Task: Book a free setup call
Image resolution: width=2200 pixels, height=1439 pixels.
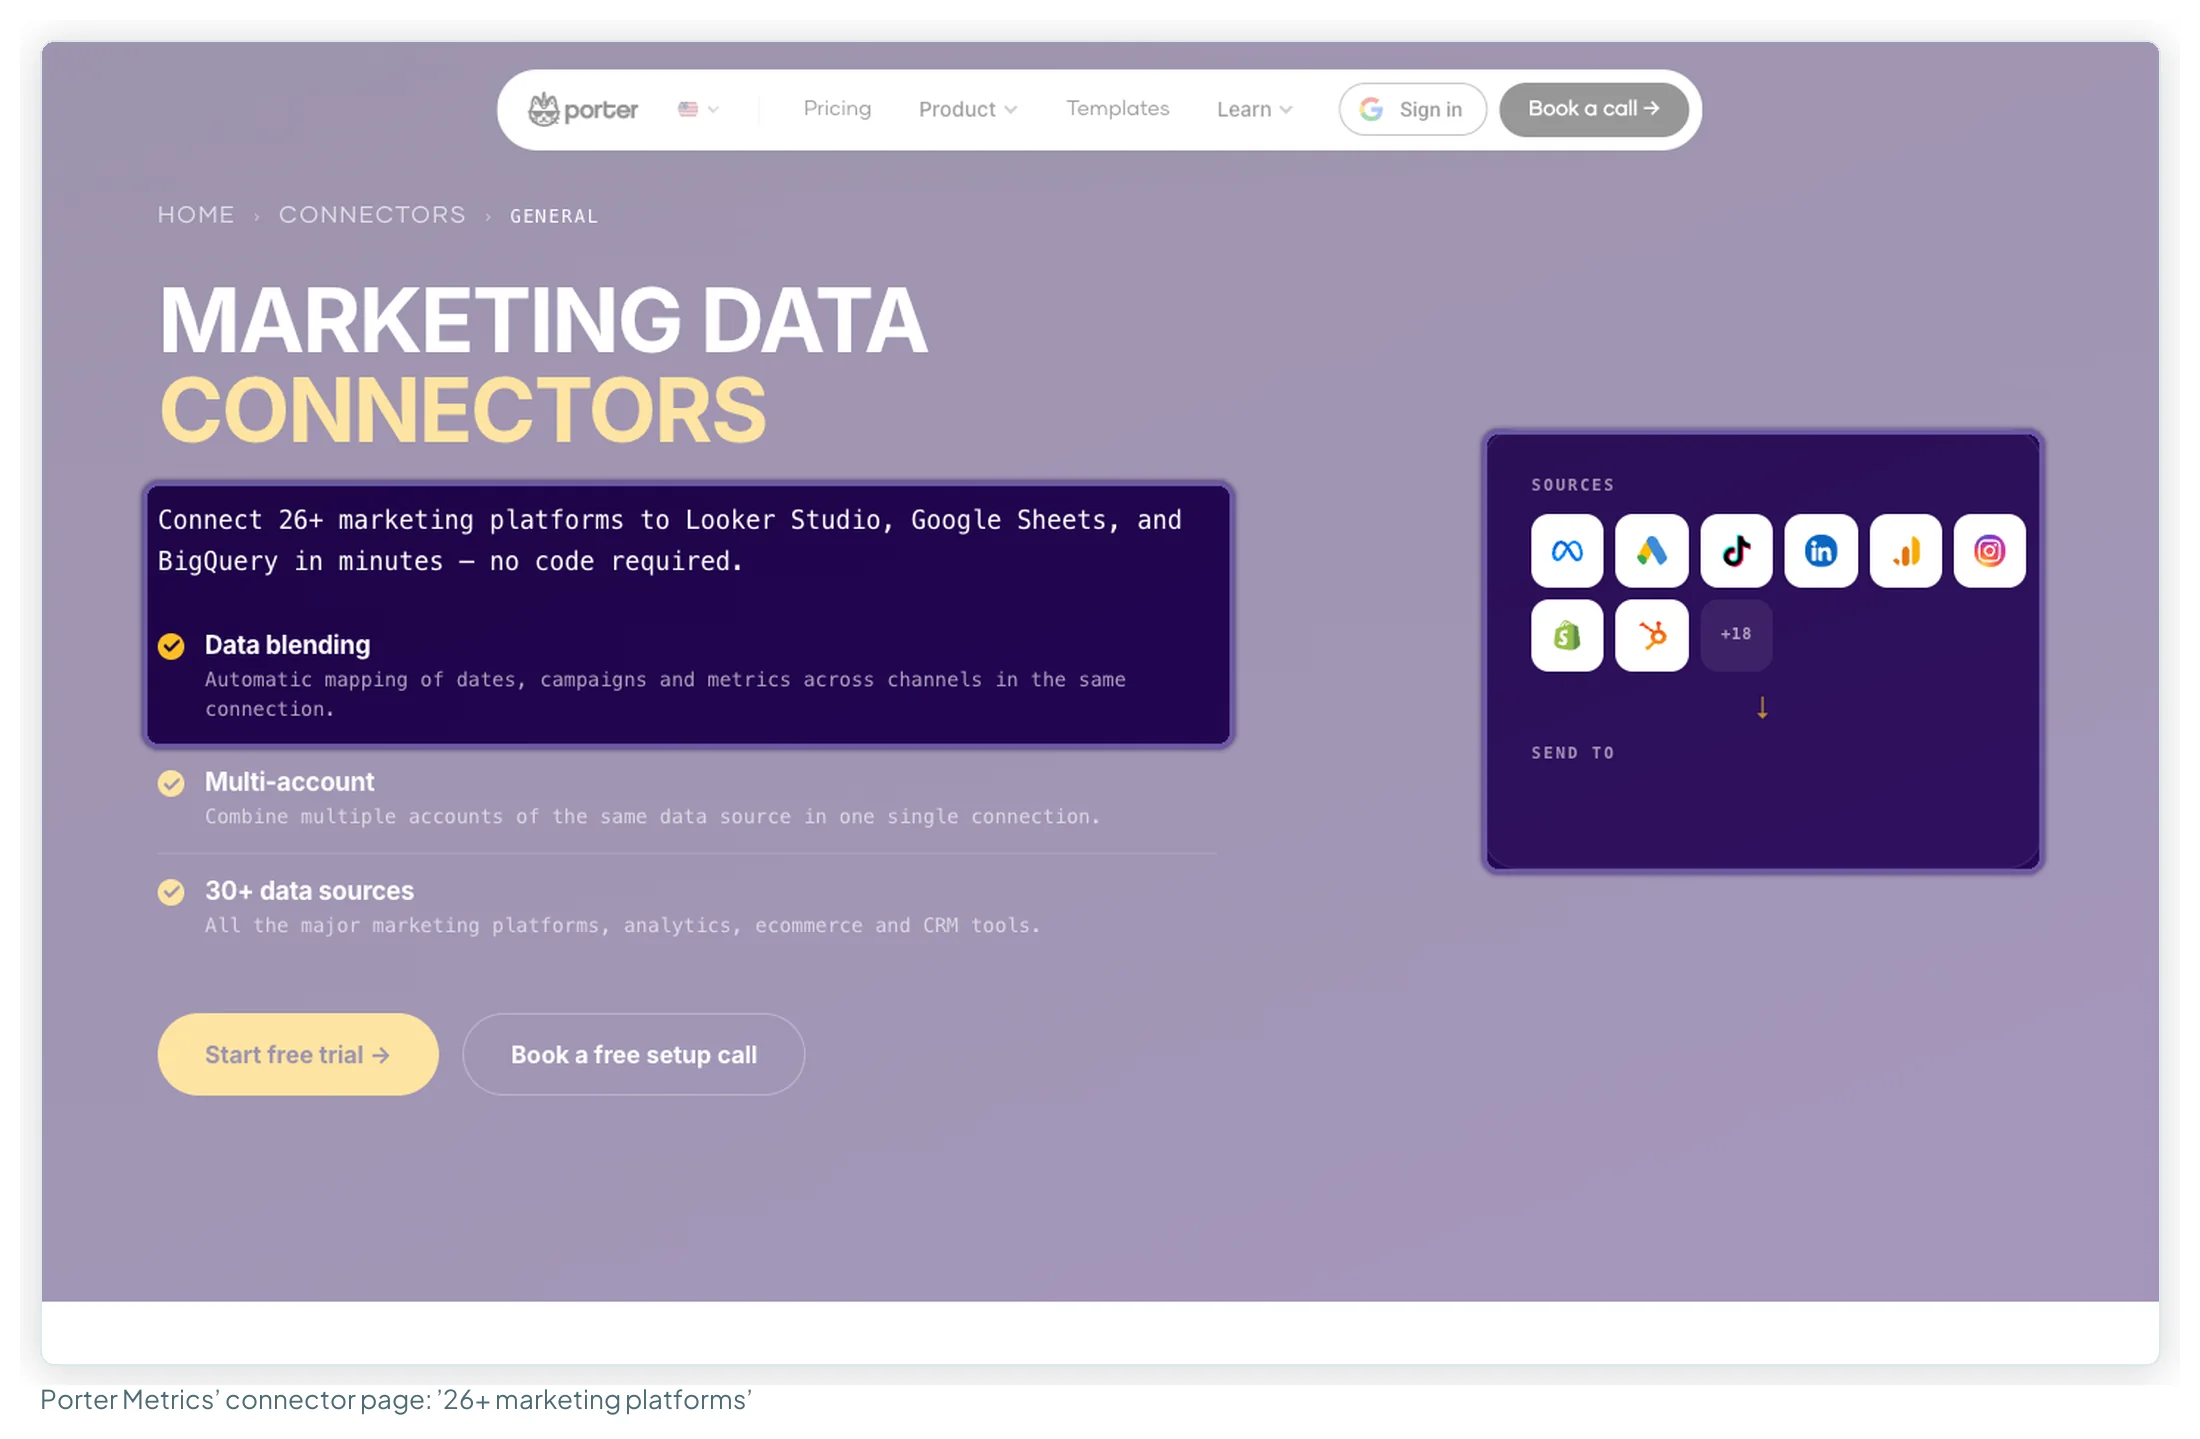Action: 633,1054
